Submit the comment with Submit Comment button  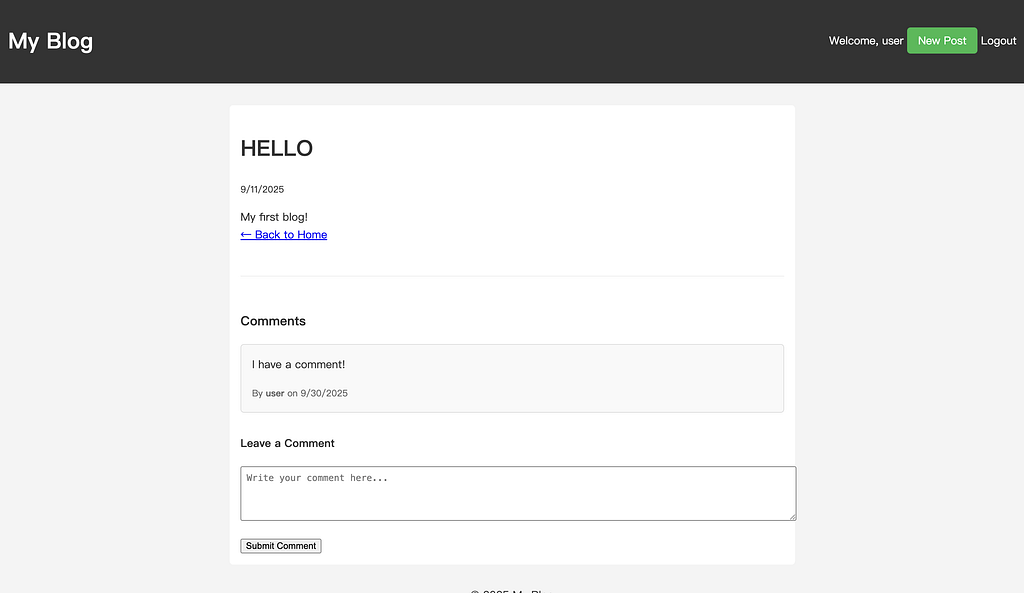tap(281, 546)
